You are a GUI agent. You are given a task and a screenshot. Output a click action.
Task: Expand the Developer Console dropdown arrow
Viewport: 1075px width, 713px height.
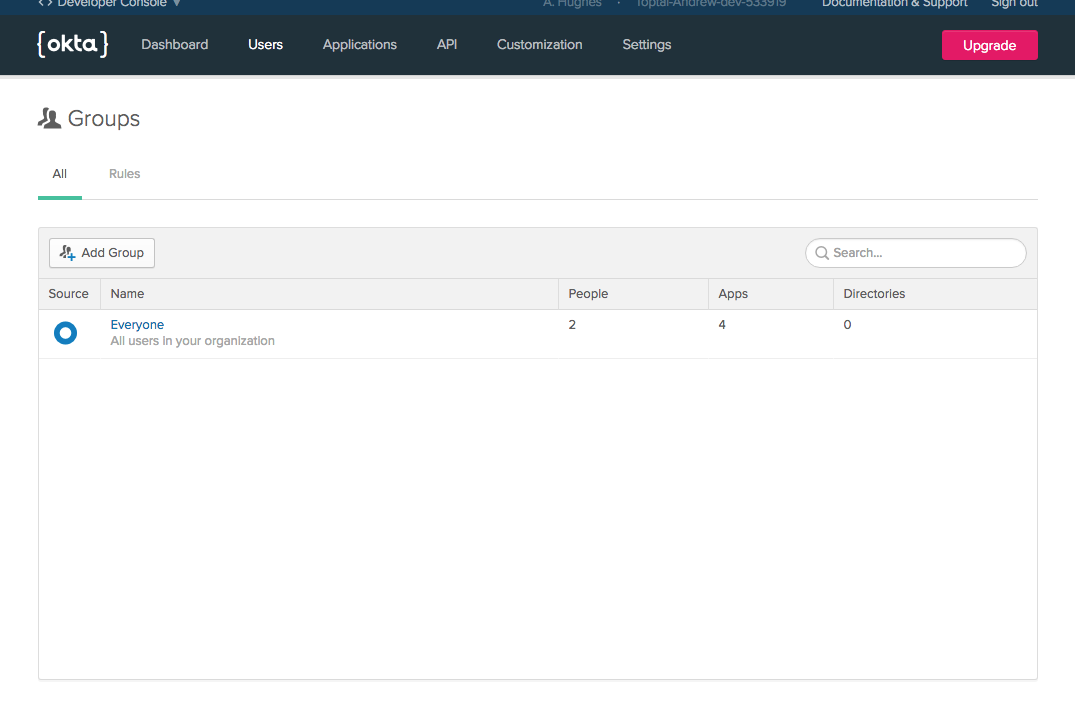(x=177, y=4)
